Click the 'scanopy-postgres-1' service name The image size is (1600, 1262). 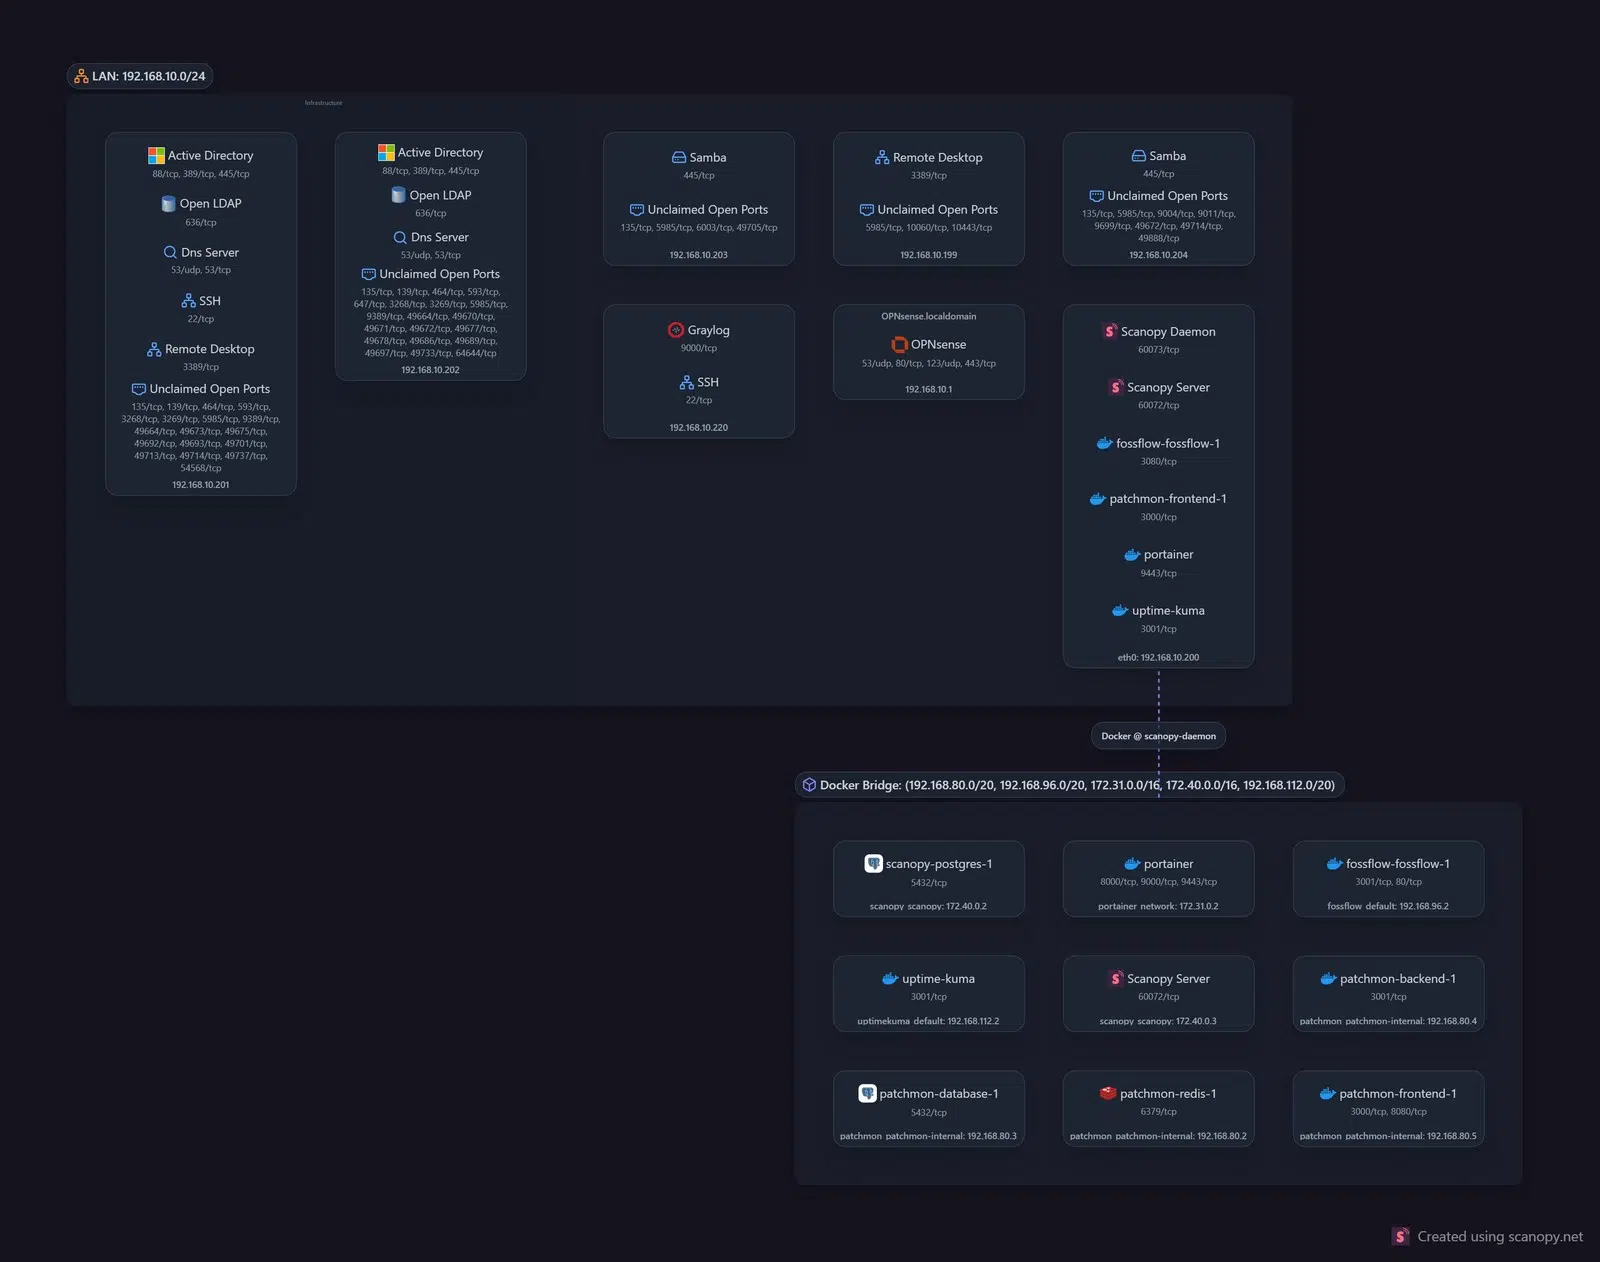(939, 864)
